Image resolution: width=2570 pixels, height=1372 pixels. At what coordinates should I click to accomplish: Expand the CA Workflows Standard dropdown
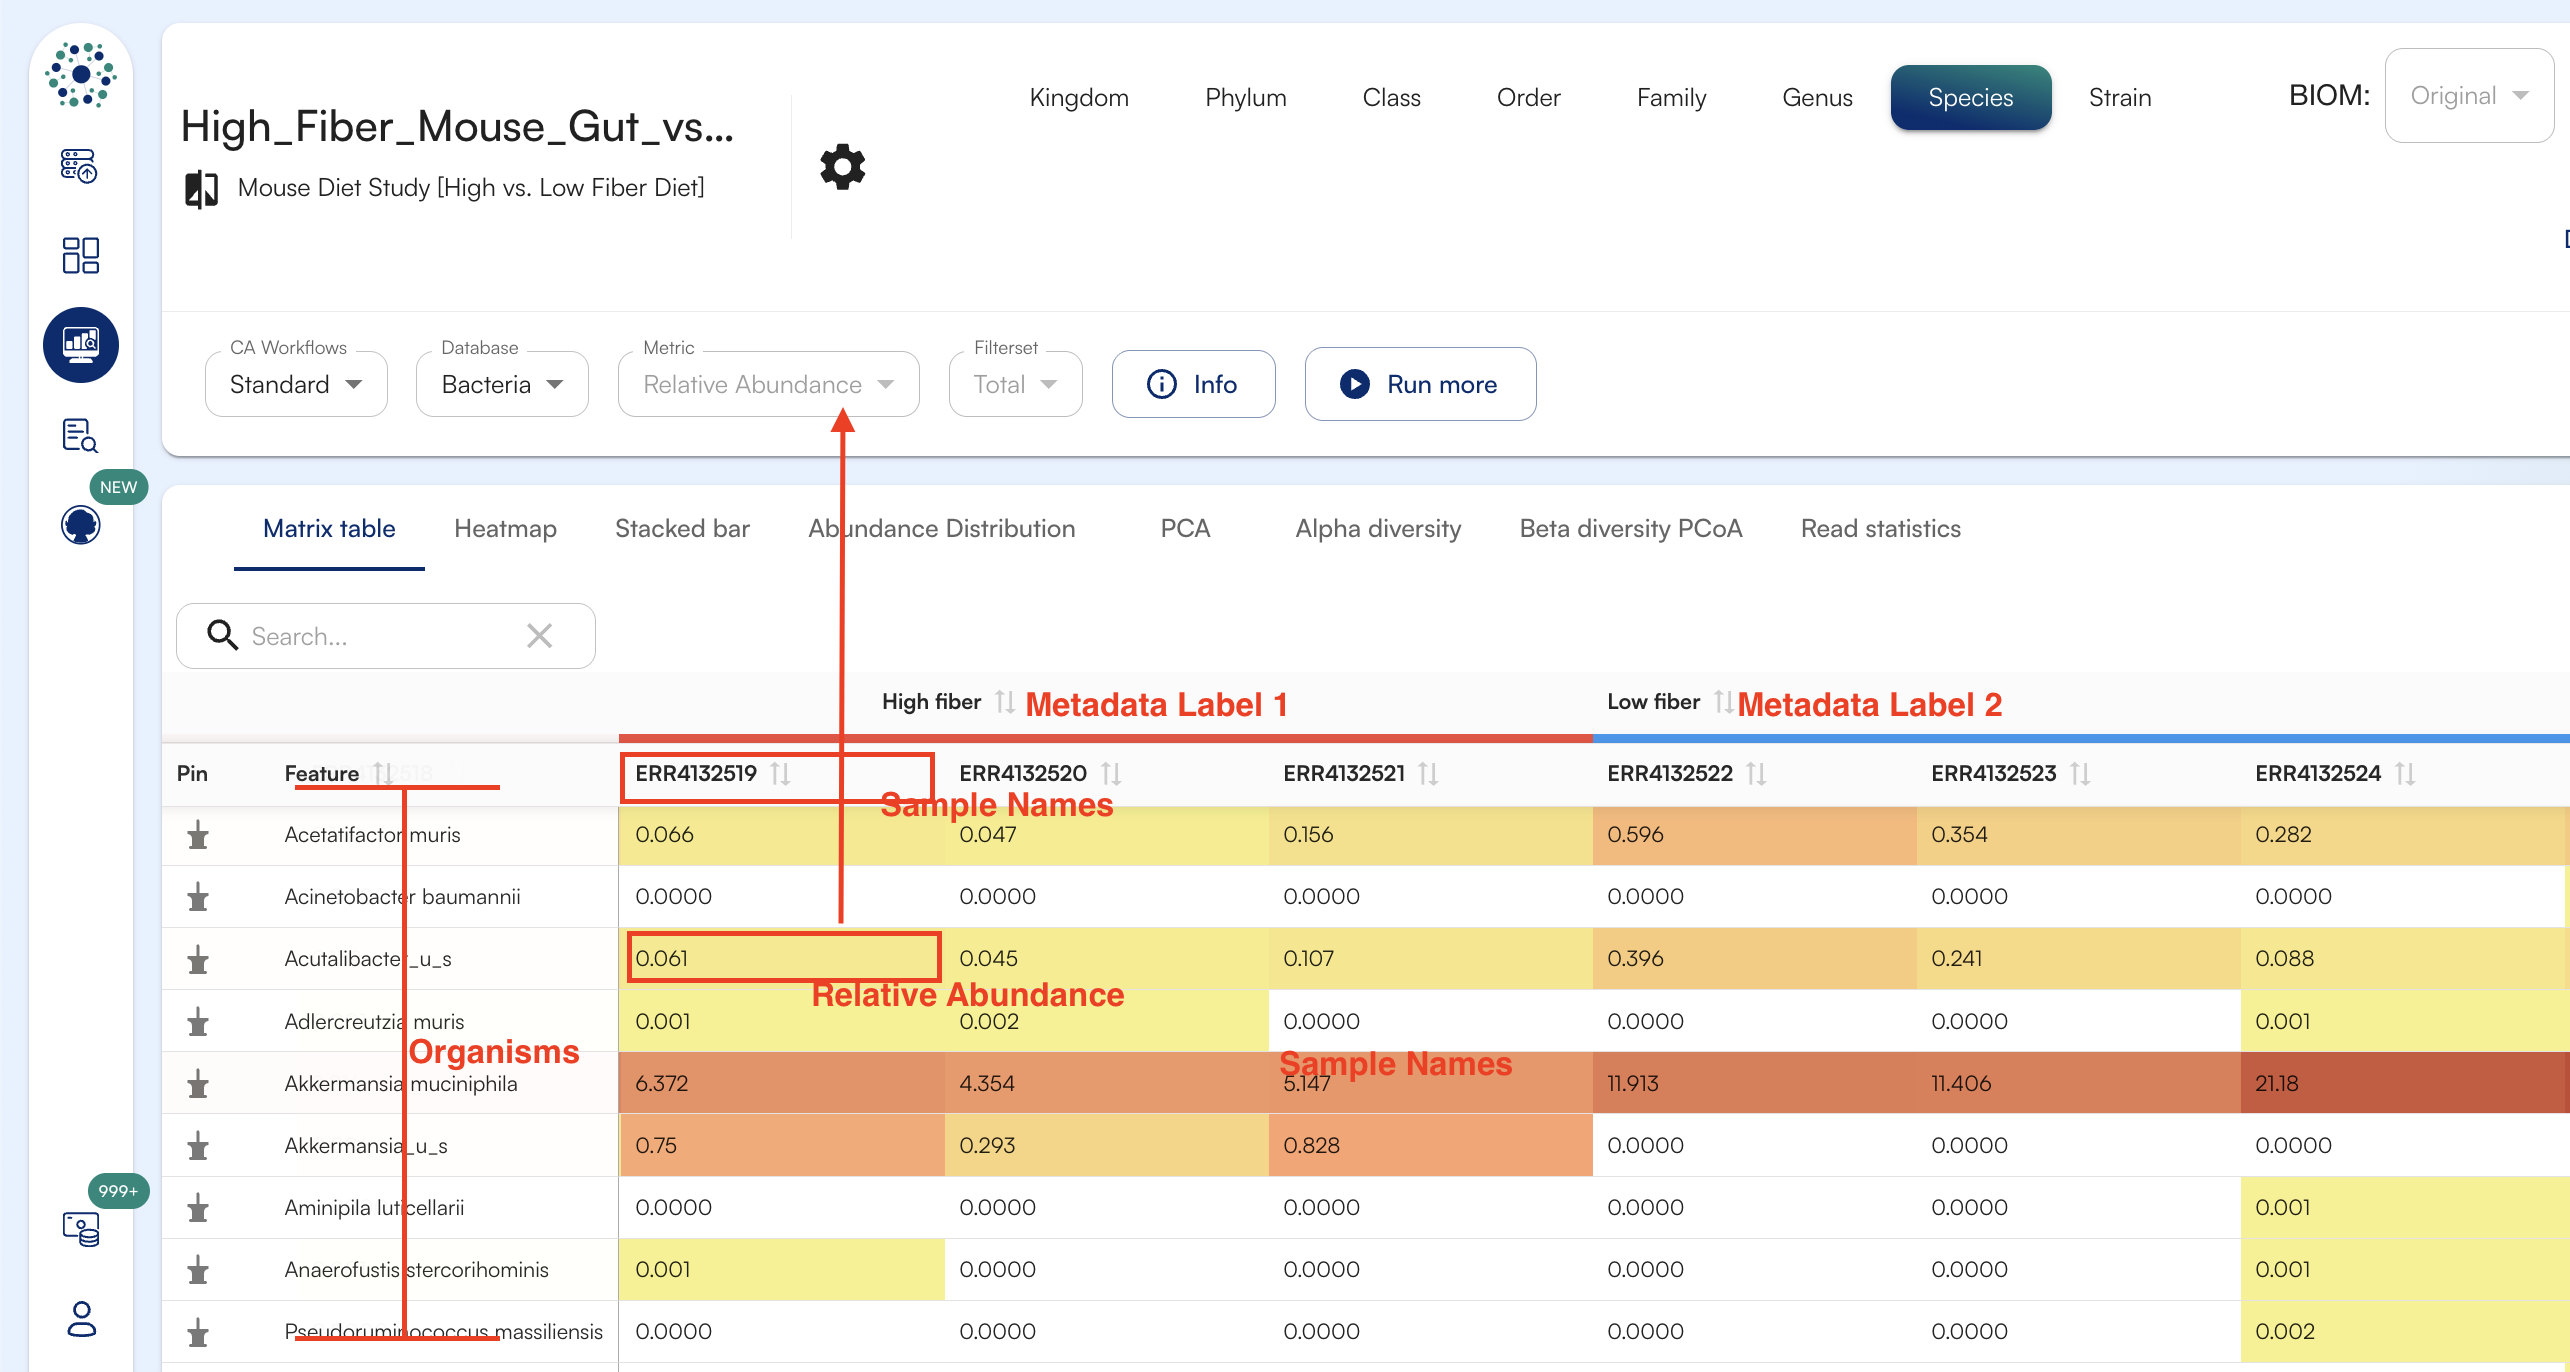(296, 384)
